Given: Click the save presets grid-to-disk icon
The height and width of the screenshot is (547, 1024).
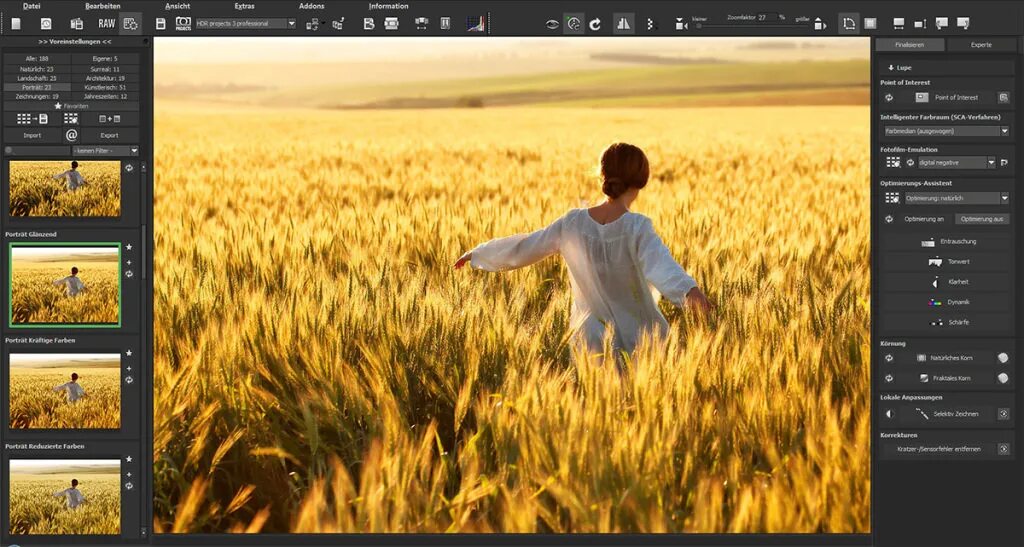Looking at the screenshot, I should [x=32, y=119].
